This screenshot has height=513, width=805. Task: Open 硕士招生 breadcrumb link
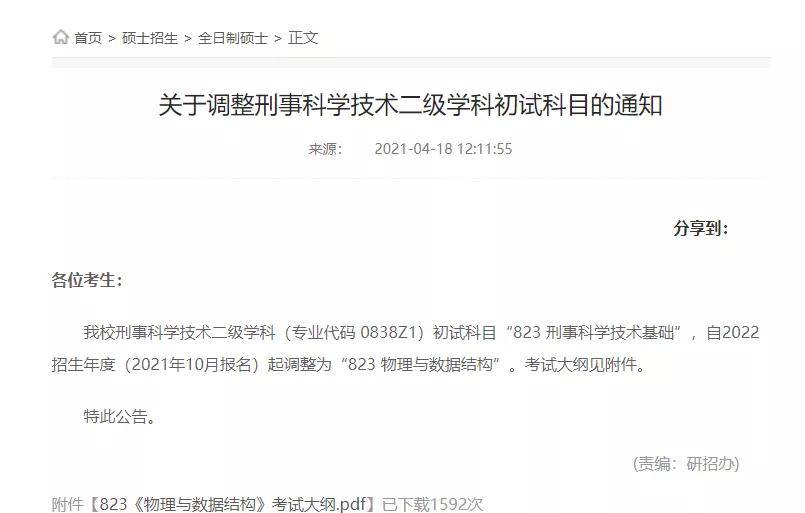tap(149, 38)
